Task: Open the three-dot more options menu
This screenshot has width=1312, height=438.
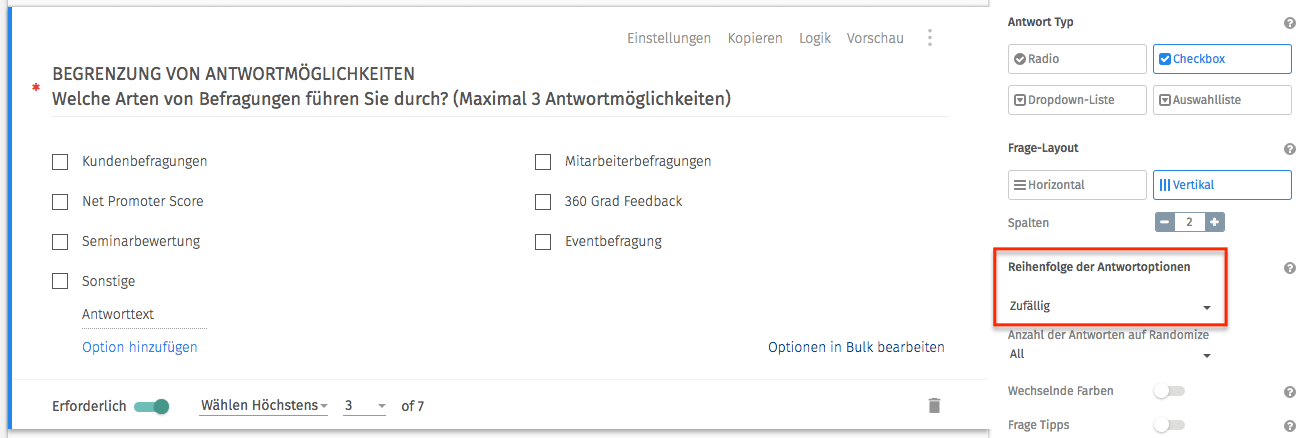Action: (930, 38)
